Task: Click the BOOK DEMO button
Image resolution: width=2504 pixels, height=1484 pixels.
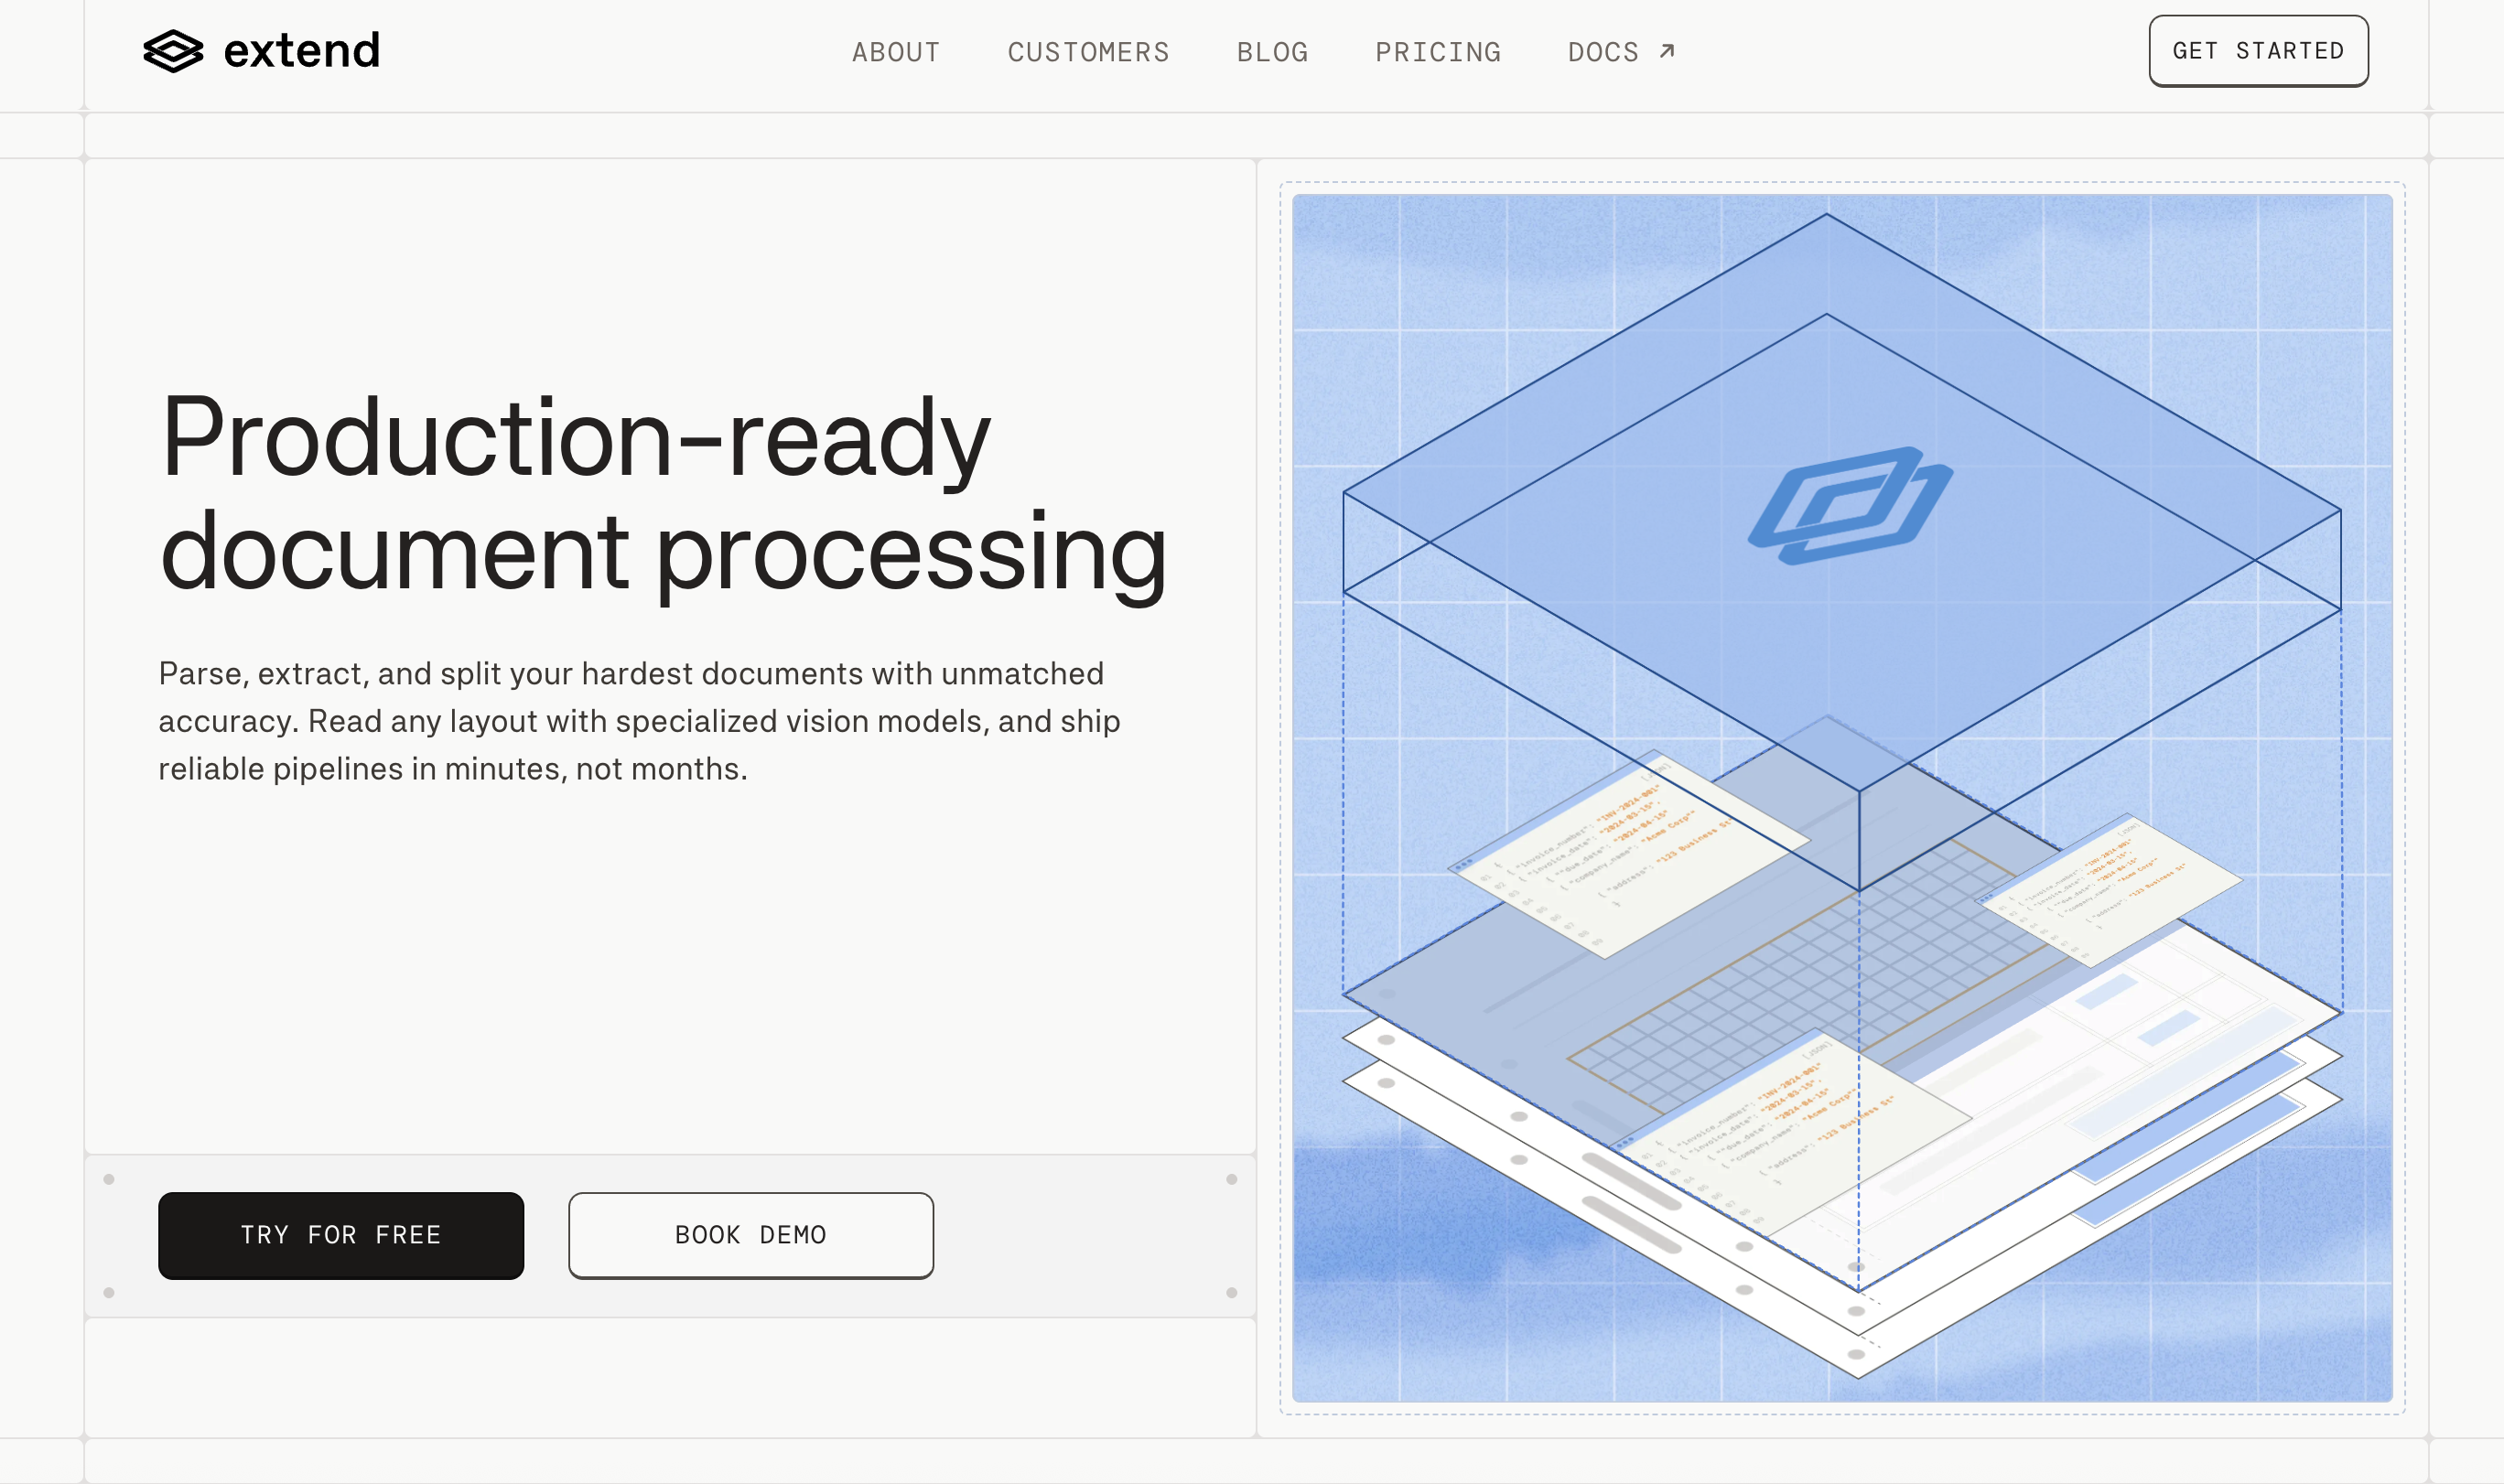Action: coord(751,1235)
